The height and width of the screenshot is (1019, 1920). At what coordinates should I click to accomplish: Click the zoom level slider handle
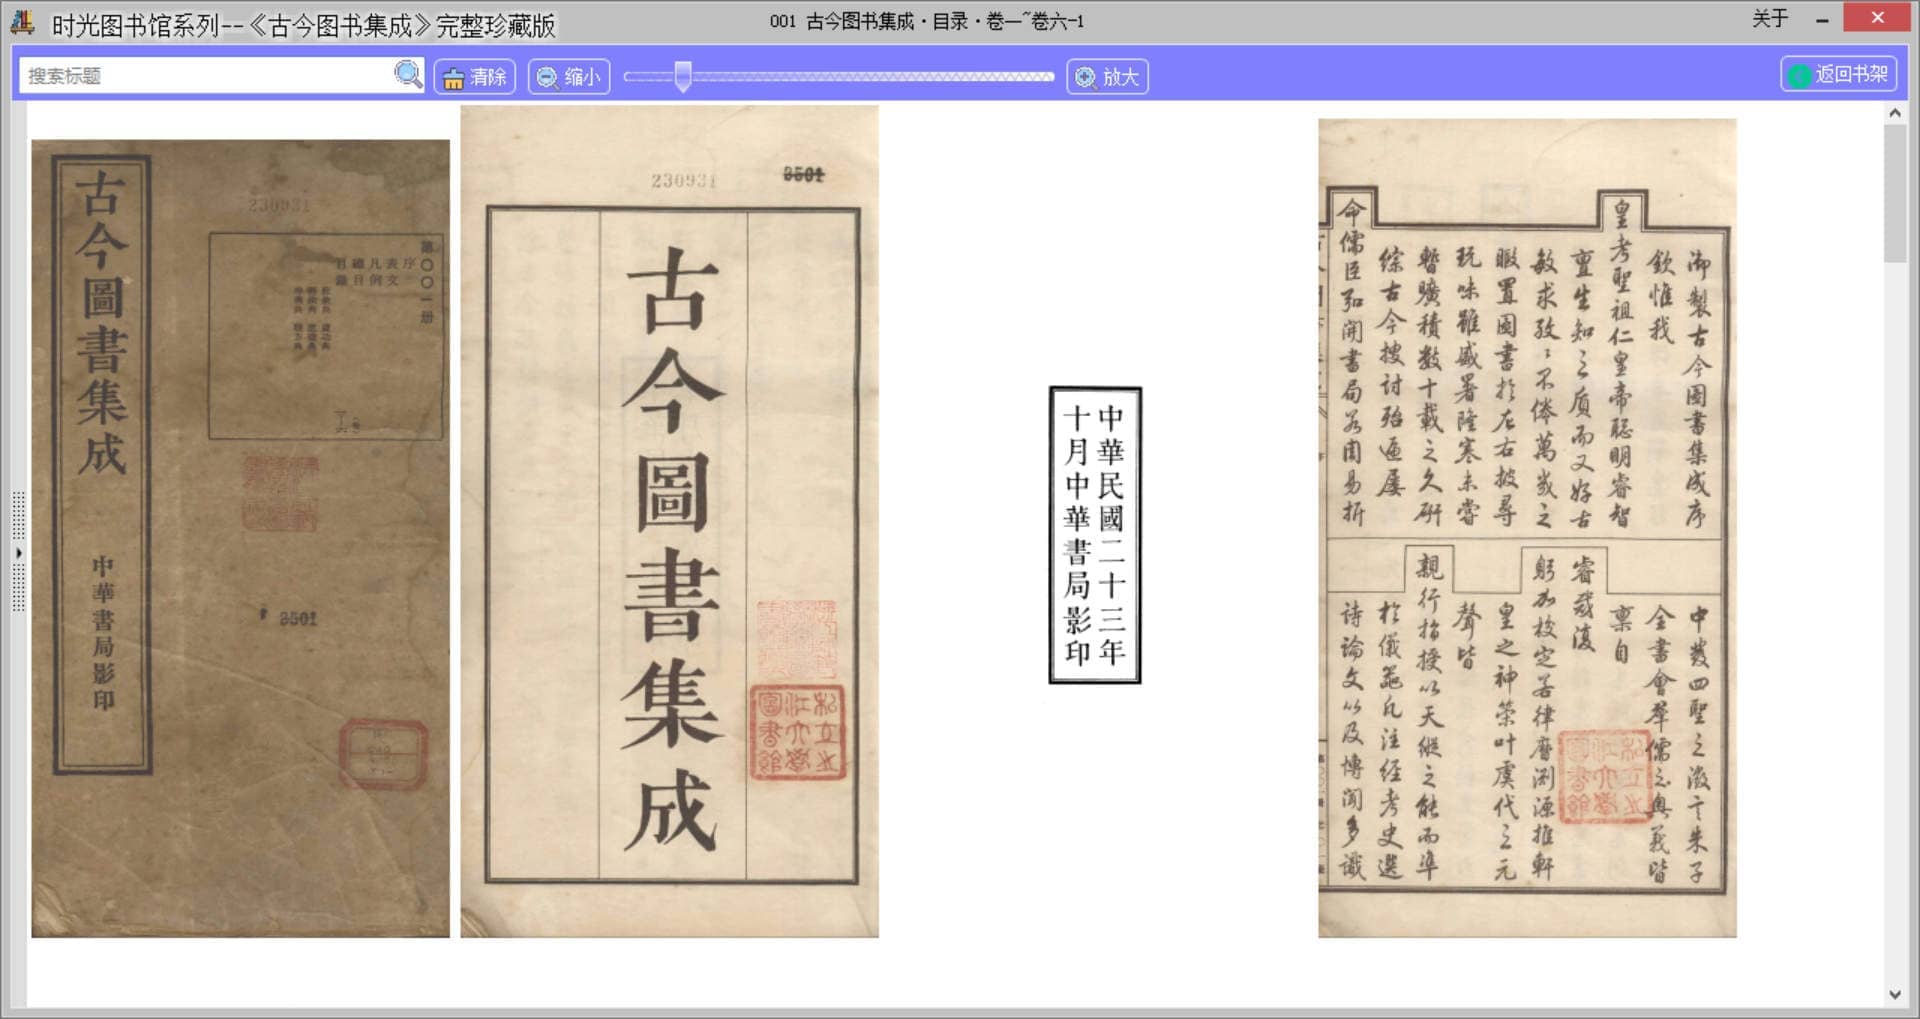click(683, 77)
